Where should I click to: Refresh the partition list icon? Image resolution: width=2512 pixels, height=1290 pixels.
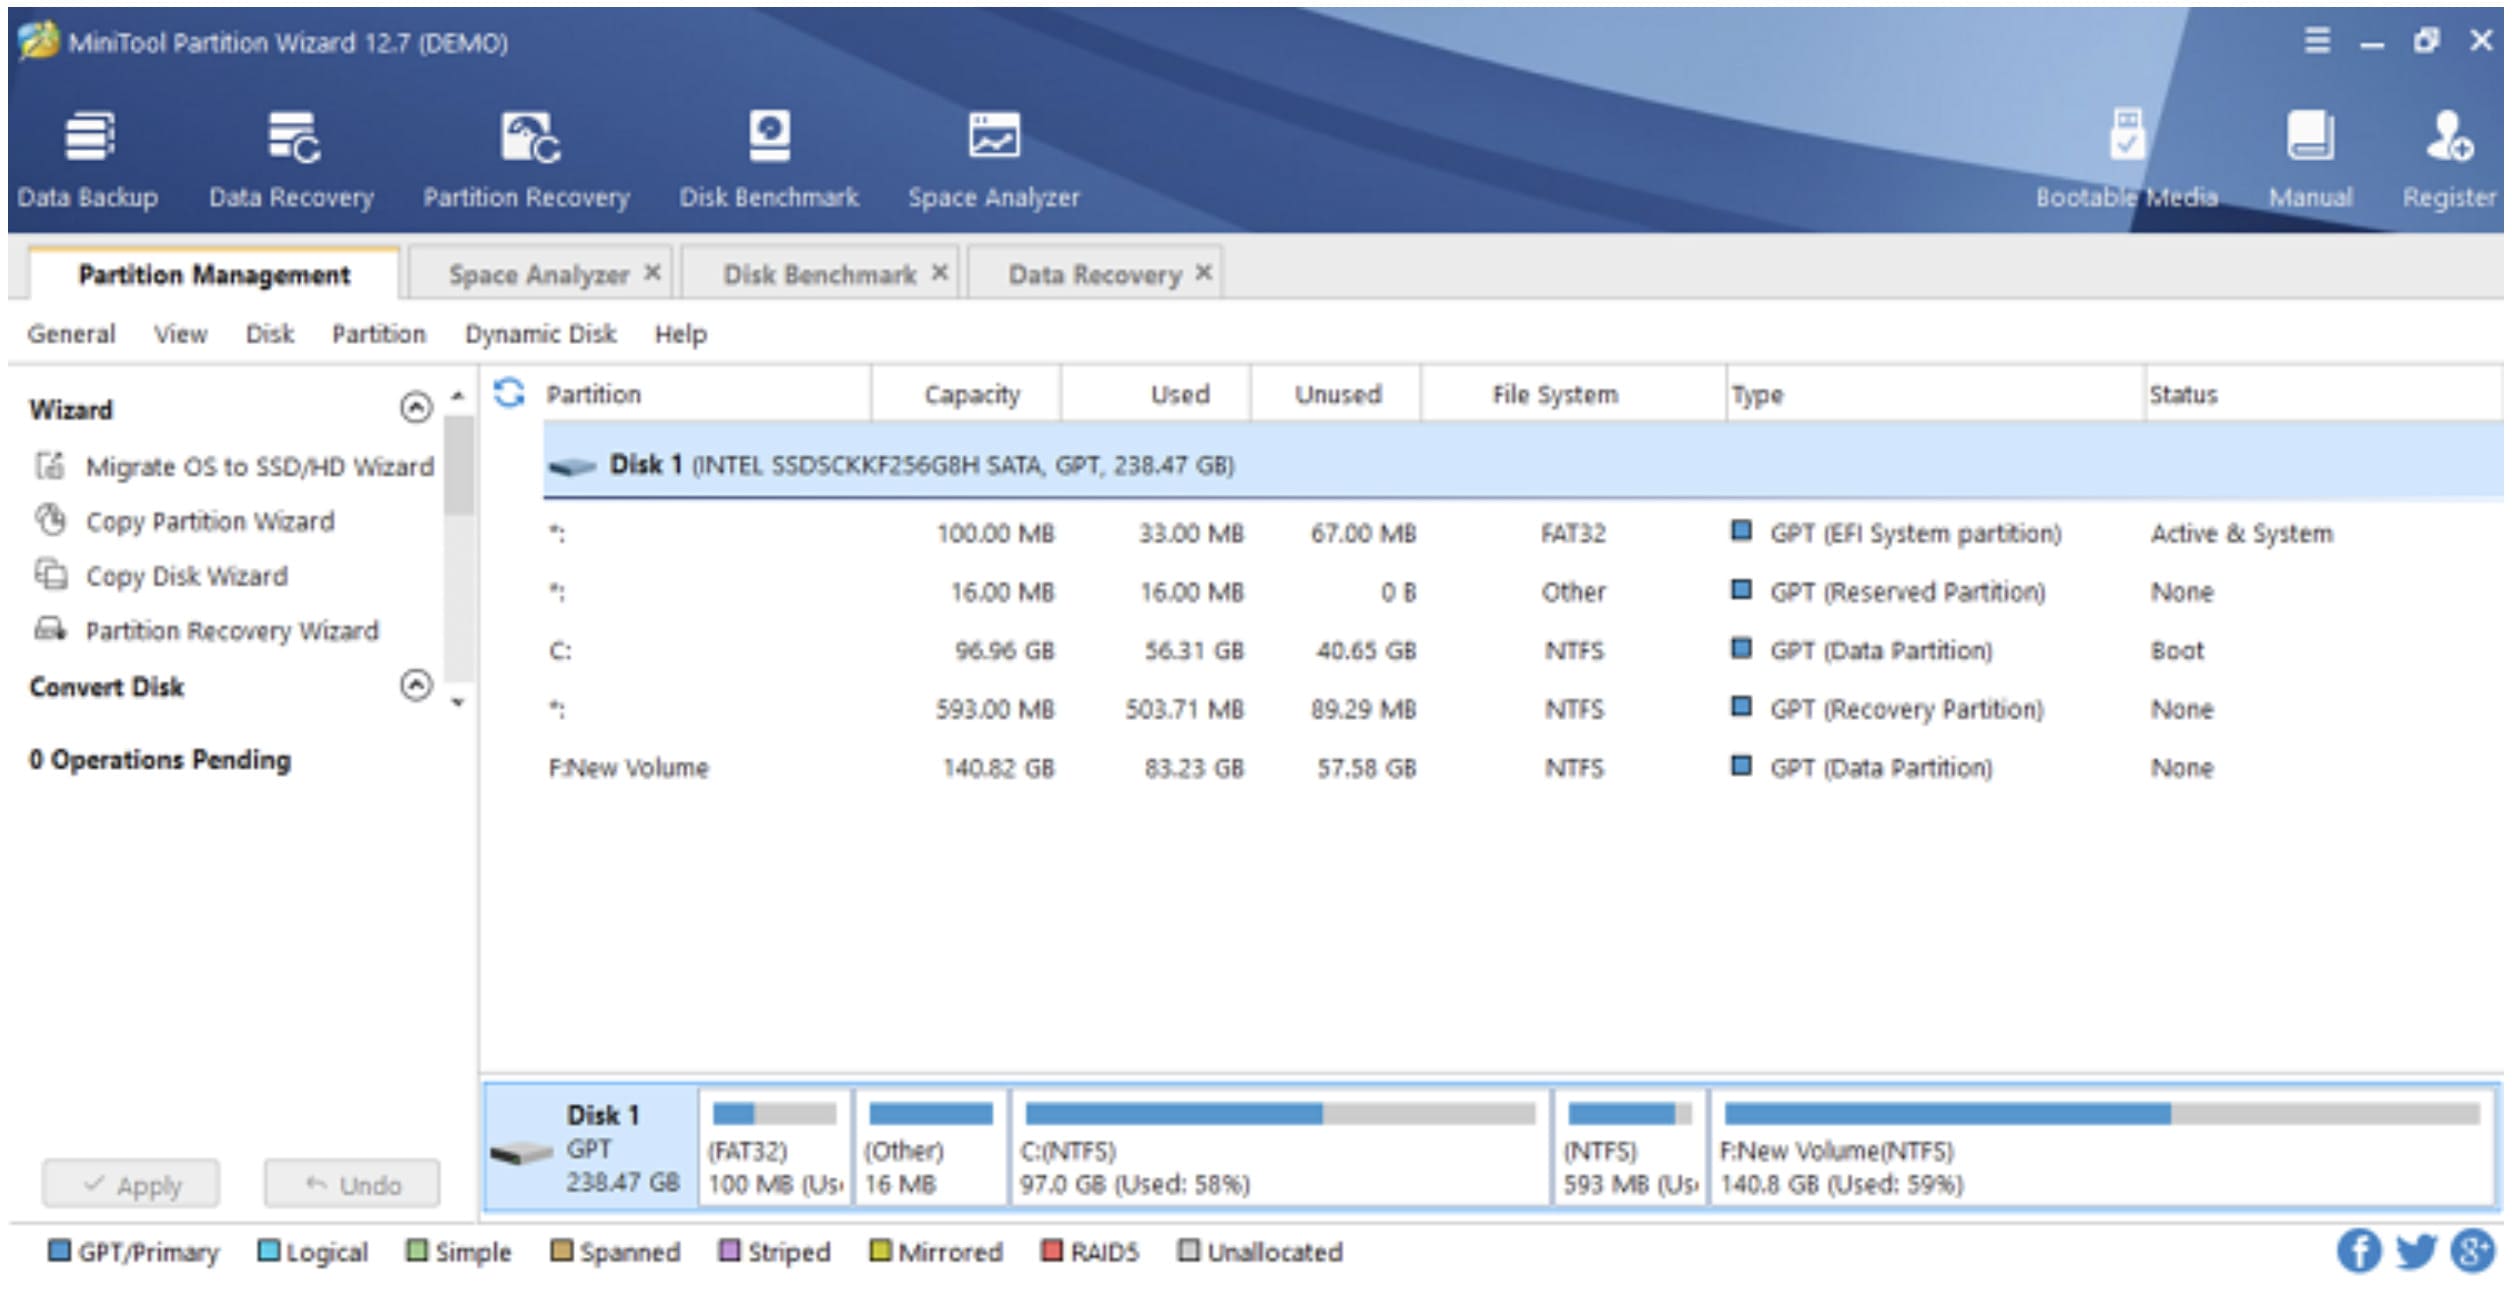point(509,393)
